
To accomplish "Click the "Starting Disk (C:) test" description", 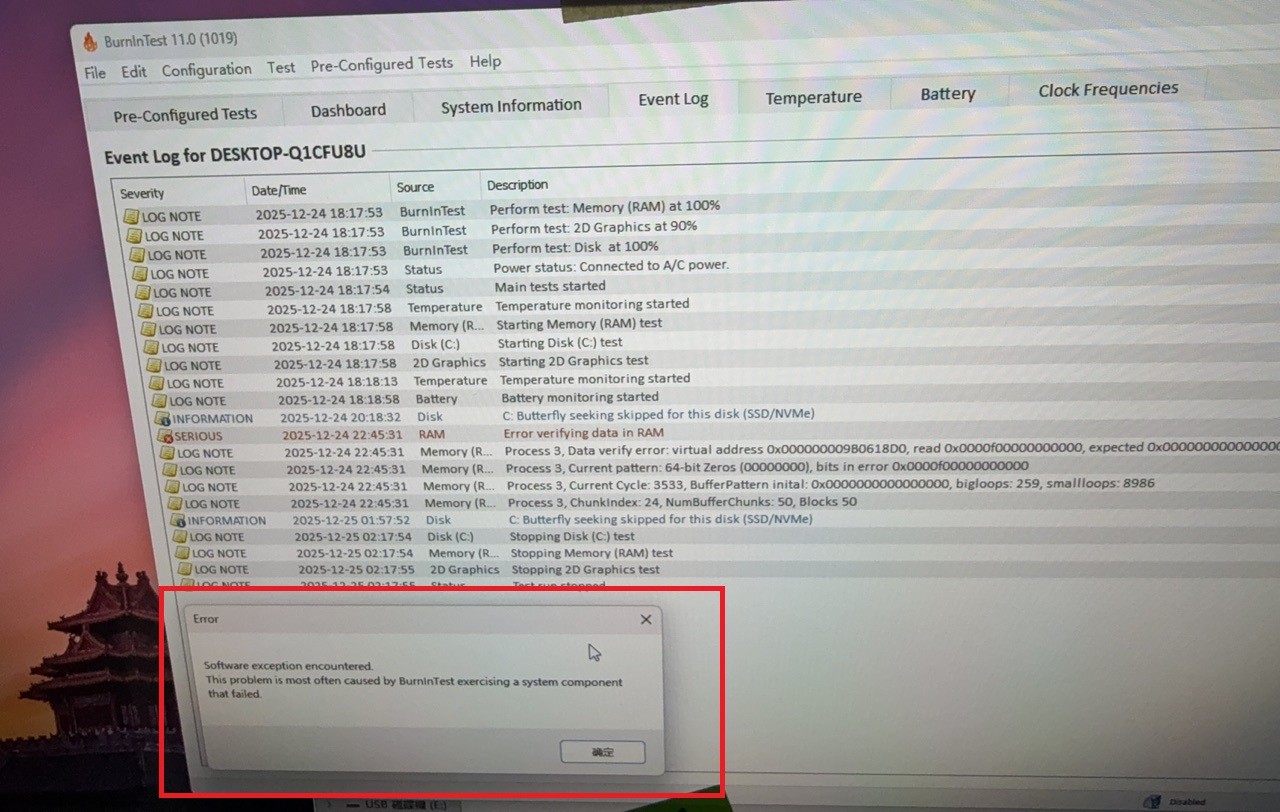I will [560, 343].
